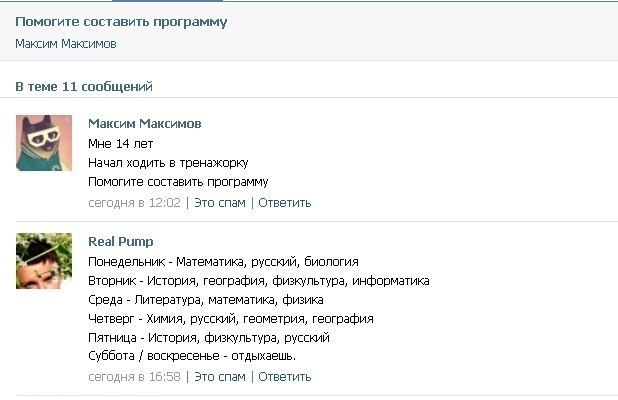
Task: Click the "сегодня в 16:58" timestamp
Action: tap(134, 377)
